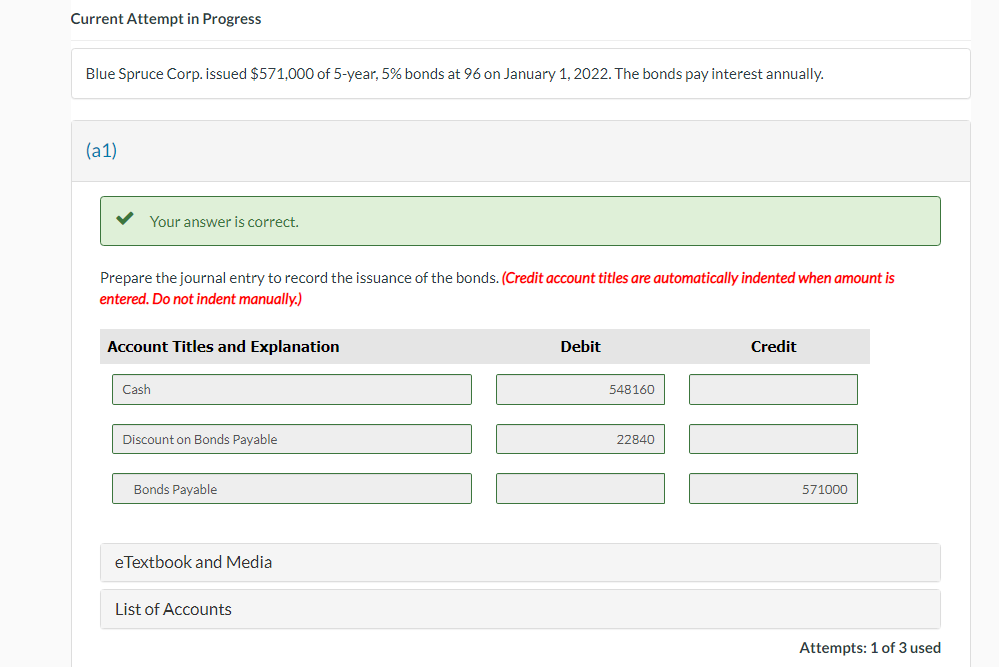Collapse the (a1) question section
999x667 pixels.
pos(101,150)
